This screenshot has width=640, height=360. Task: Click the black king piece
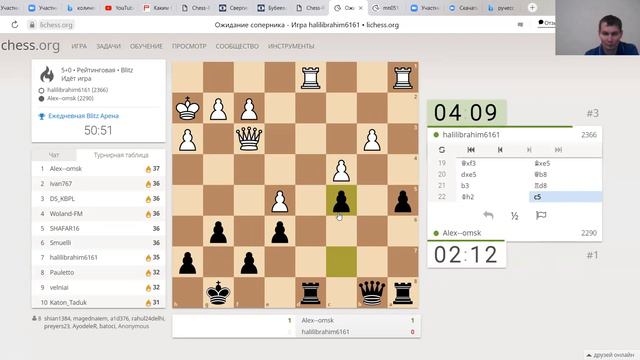coord(218,293)
